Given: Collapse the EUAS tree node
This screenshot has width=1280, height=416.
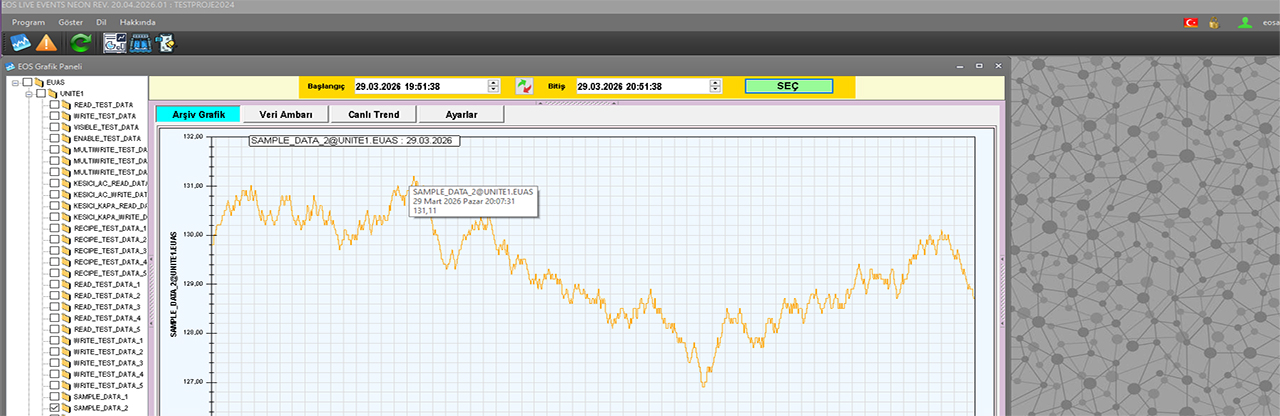Looking at the screenshot, I should pos(16,83).
